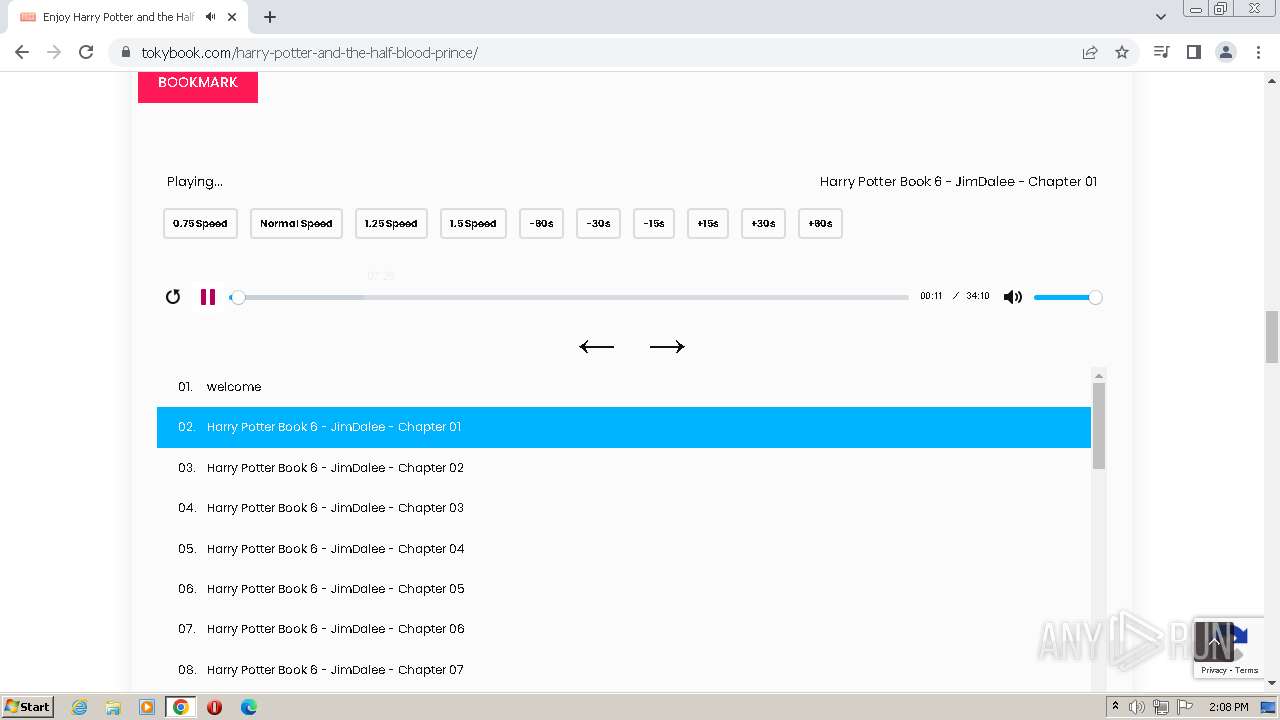Rewind 15 seconds with -15s button
This screenshot has height=720, width=1280.
(x=654, y=224)
